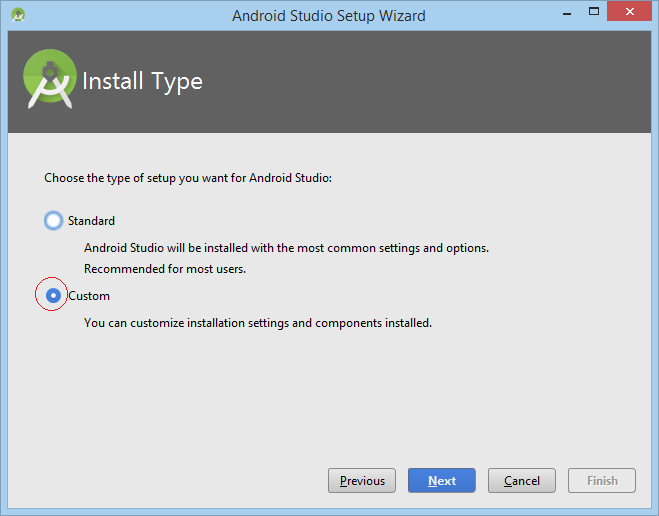This screenshot has width=659, height=516.
Task: Go back with the Previous button
Action: [362, 480]
